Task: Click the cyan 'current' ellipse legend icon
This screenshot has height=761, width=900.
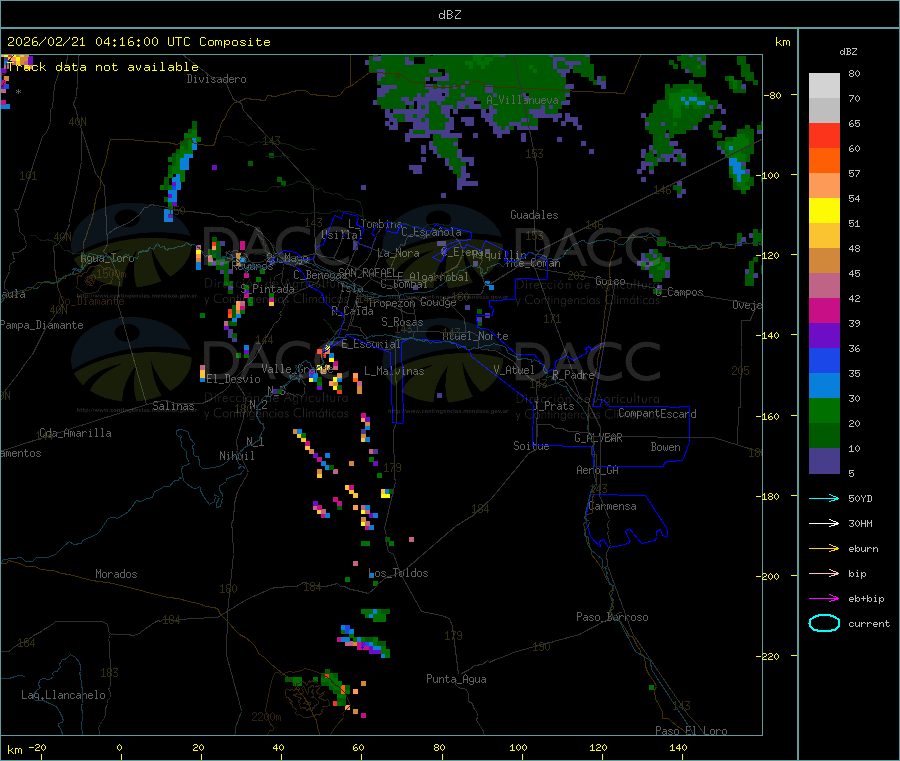Action: (x=824, y=623)
